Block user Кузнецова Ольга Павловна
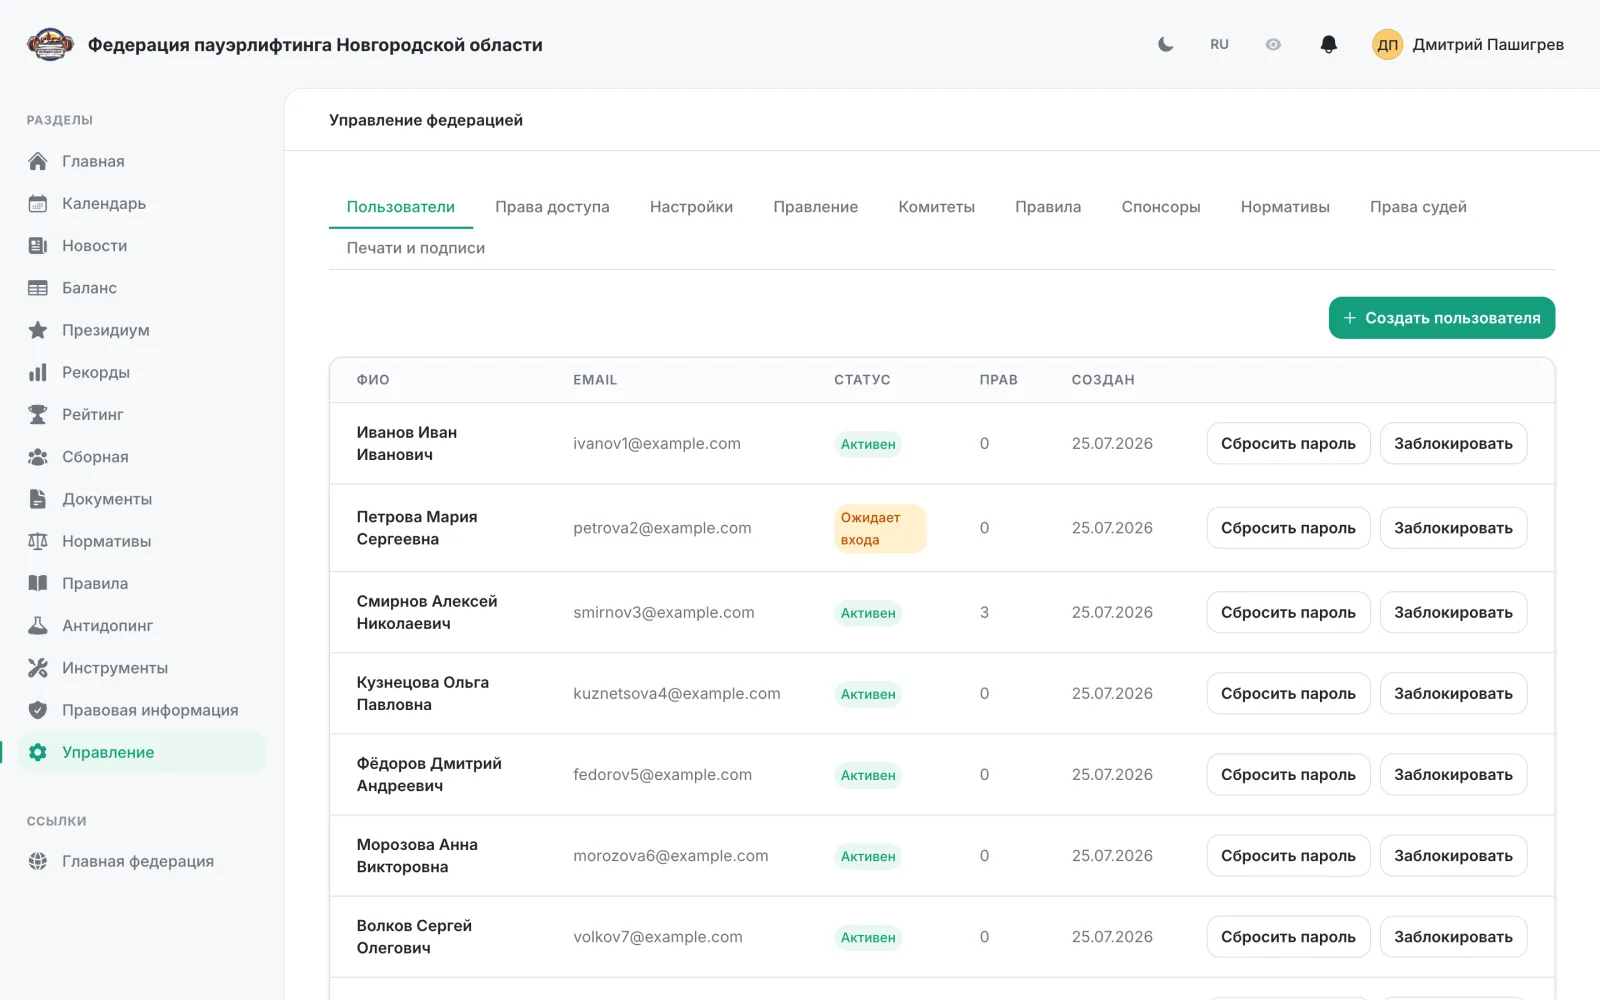Screen dimensions: 1600x1000 click(1453, 693)
